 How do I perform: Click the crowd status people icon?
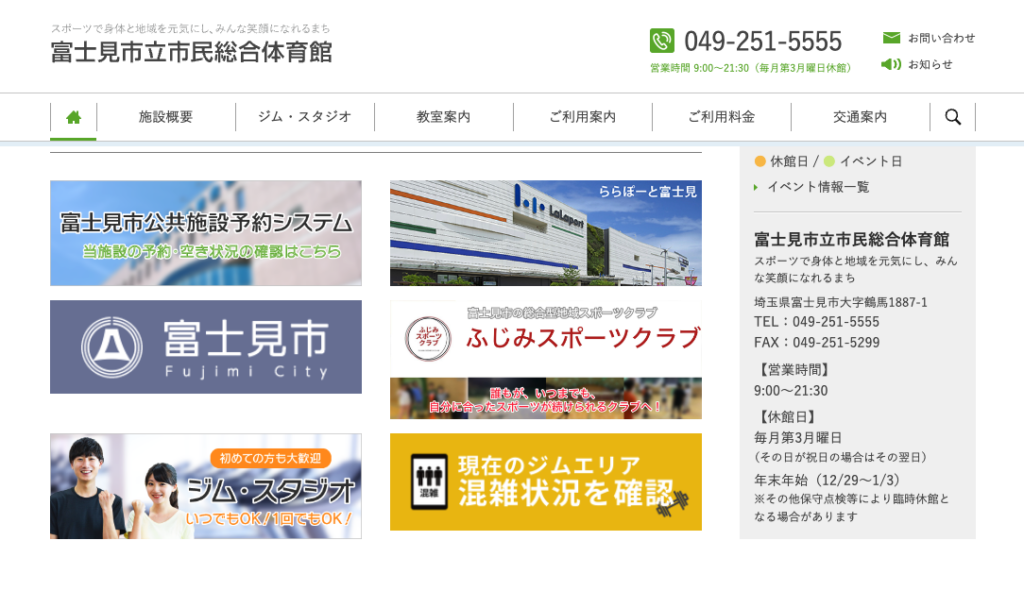(x=430, y=481)
